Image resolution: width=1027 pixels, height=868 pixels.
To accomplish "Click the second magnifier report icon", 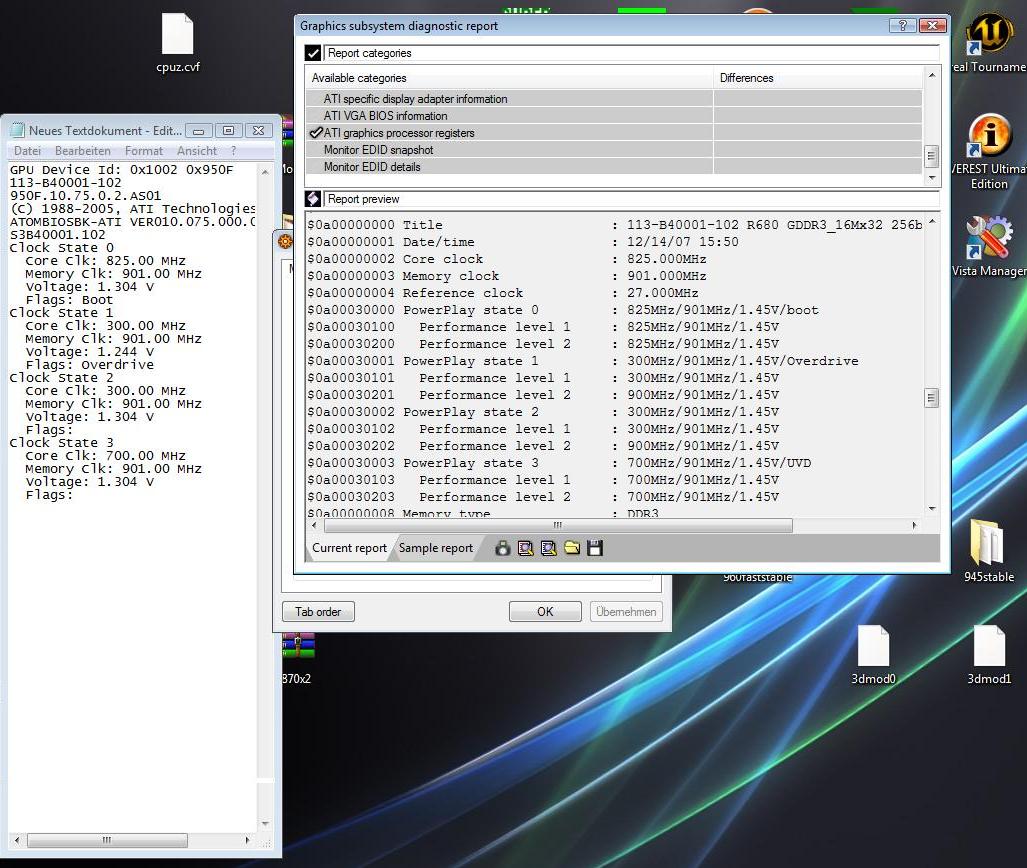I will point(549,548).
